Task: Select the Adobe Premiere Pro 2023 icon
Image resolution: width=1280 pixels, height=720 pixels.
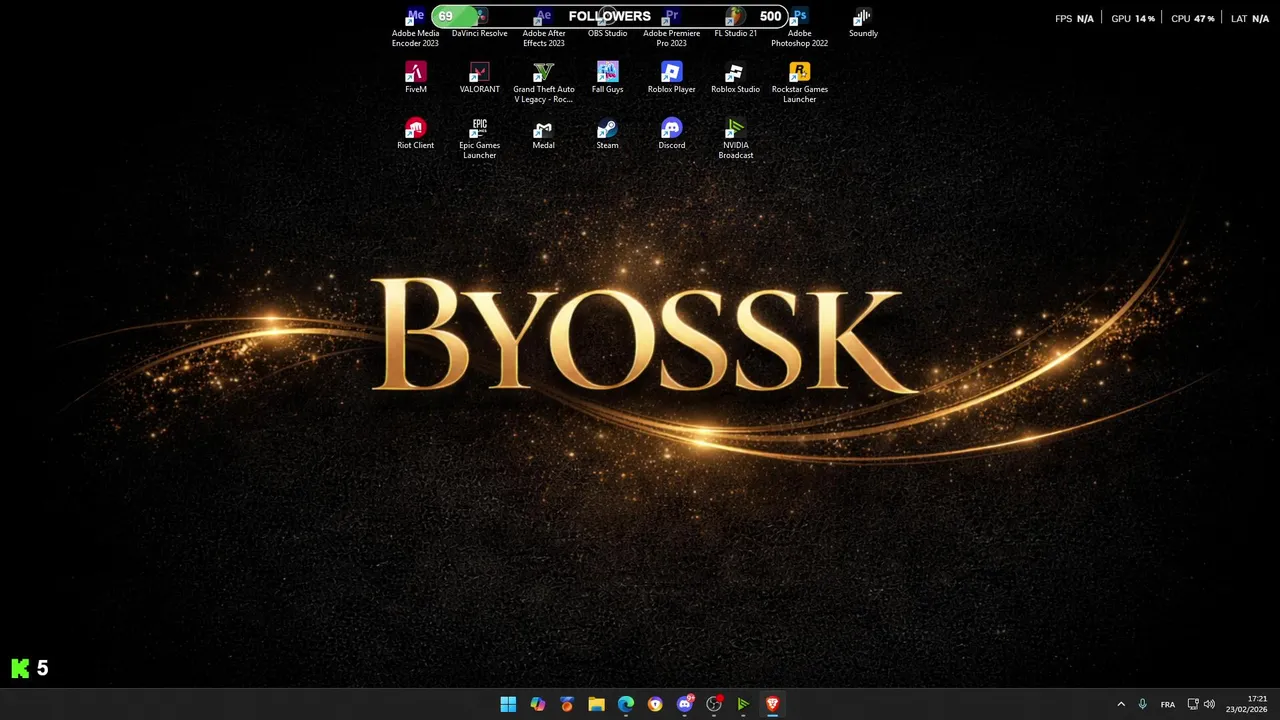Action: click(x=671, y=28)
